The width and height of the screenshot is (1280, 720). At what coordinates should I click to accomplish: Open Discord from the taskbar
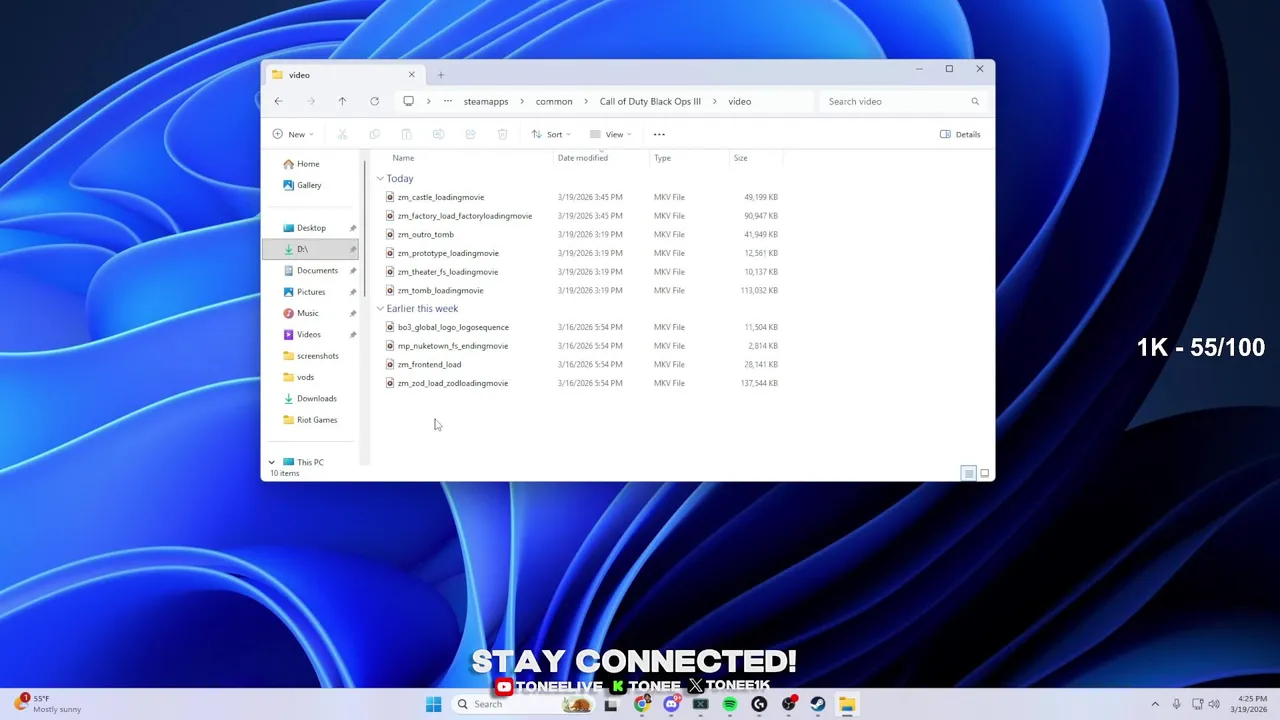pyautogui.click(x=671, y=704)
